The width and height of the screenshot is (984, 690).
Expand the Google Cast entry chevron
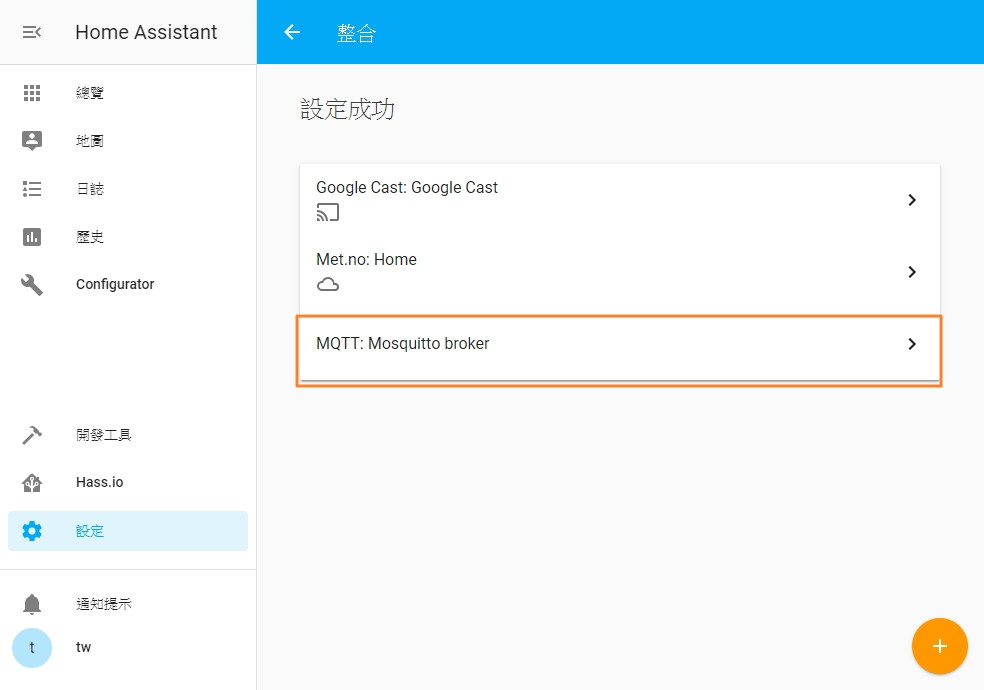(x=912, y=200)
